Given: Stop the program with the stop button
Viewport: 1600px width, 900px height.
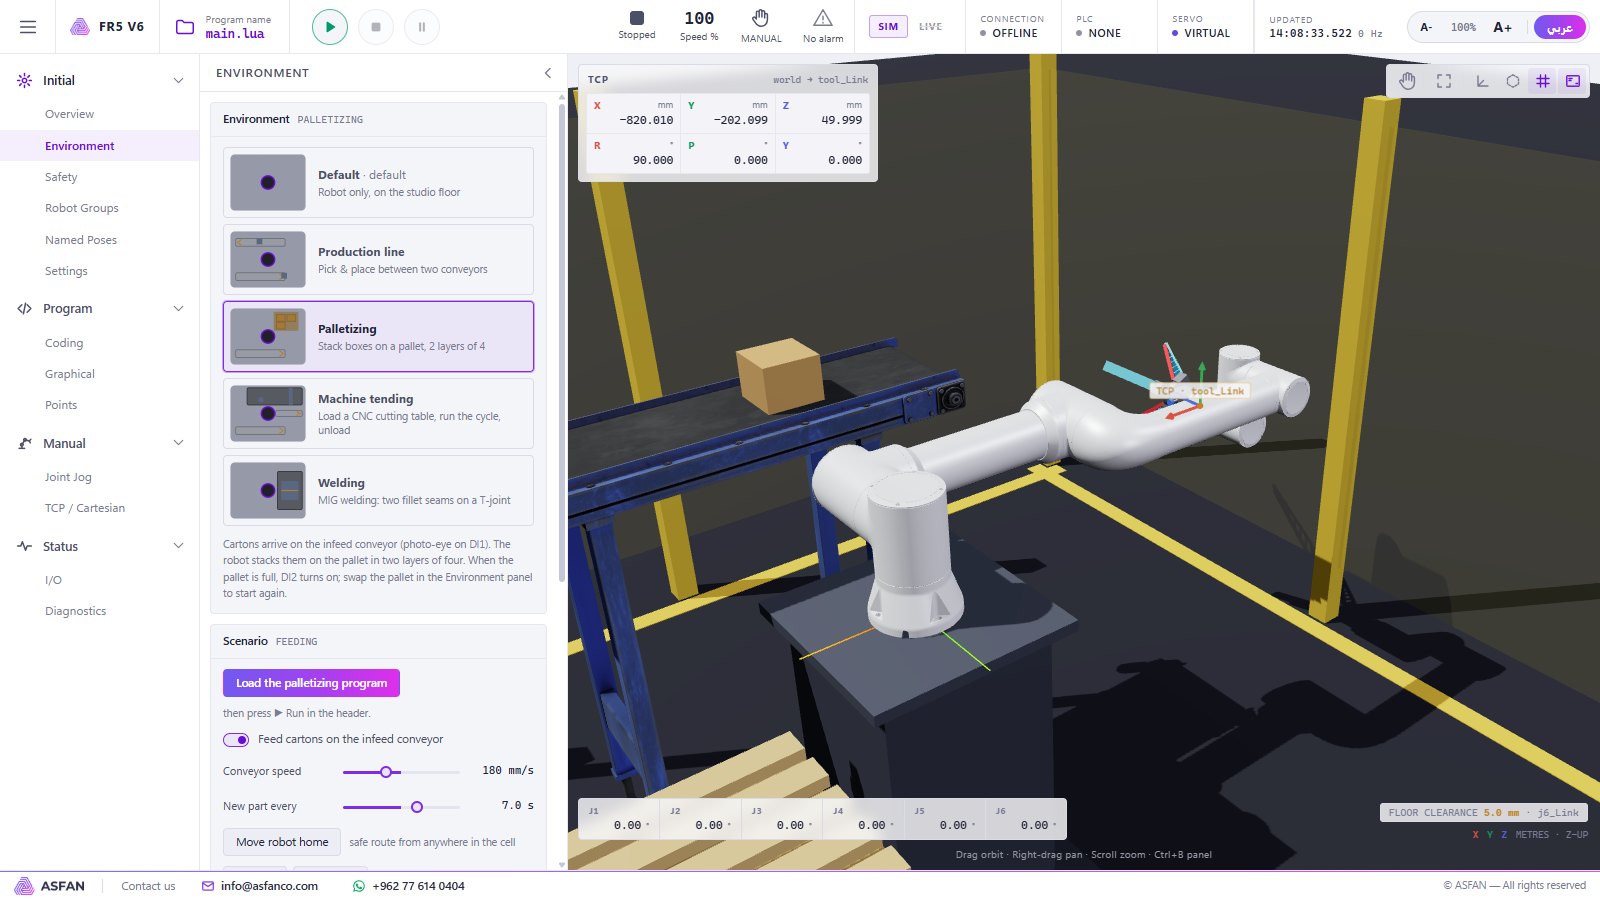Looking at the screenshot, I should (376, 27).
